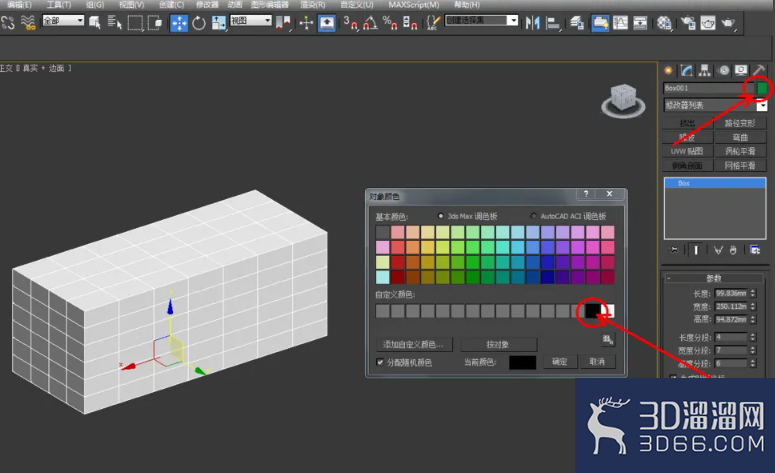Open the 组(G) menu
This screenshot has height=473, width=775.
point(95,4)
